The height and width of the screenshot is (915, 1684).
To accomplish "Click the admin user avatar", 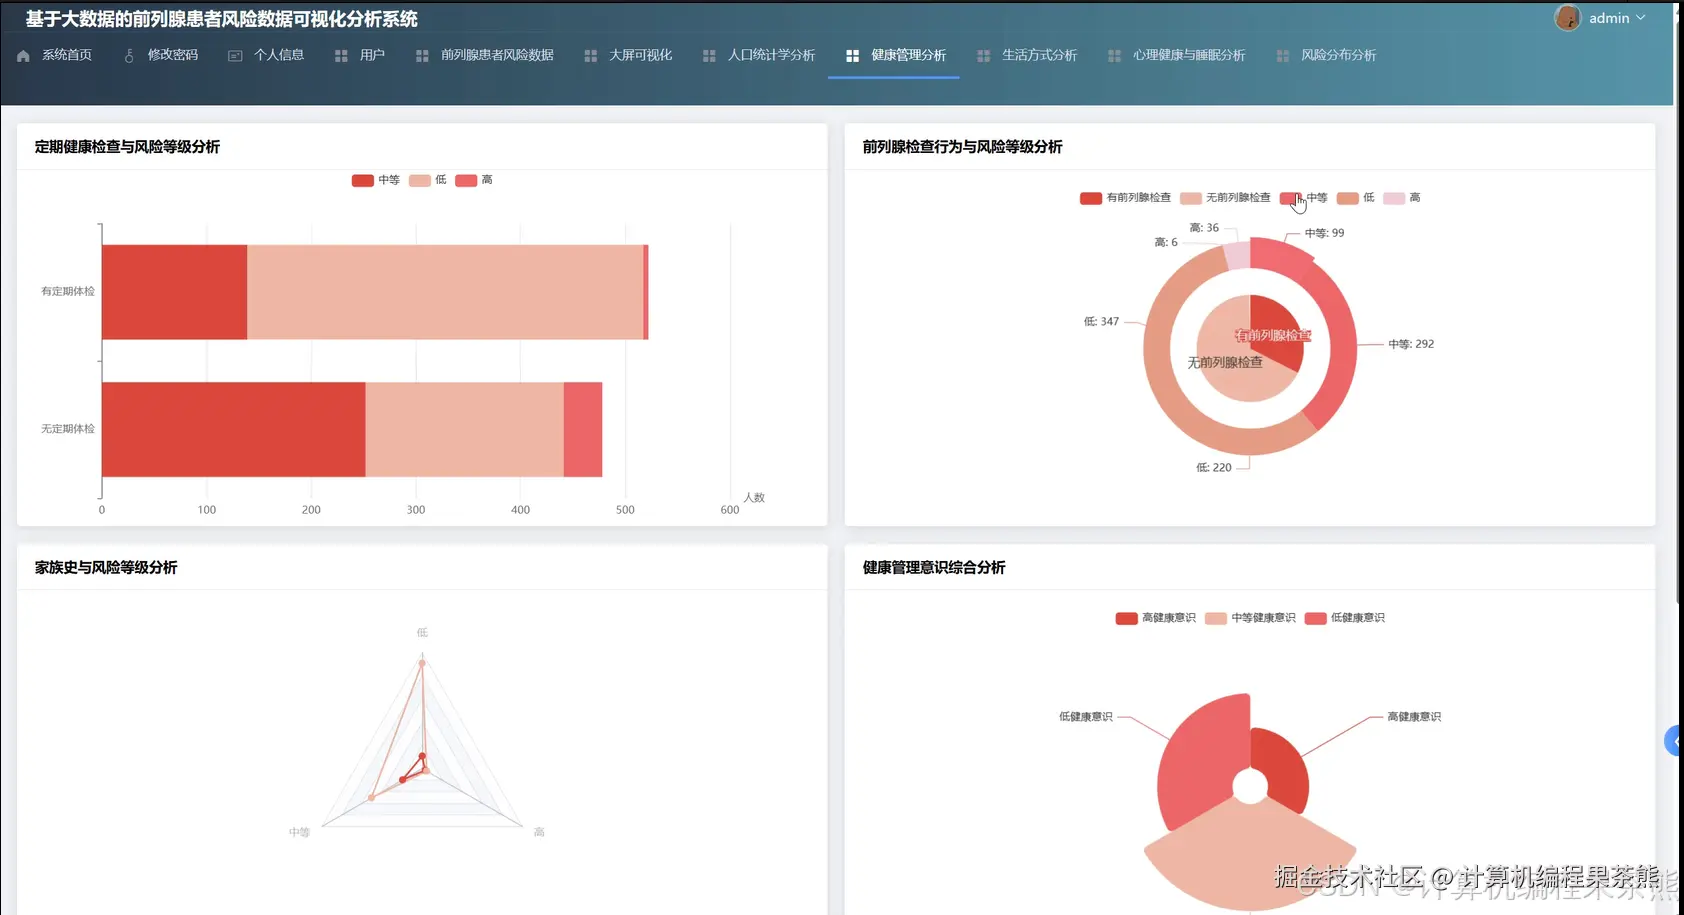I will tap(1567, 18).
